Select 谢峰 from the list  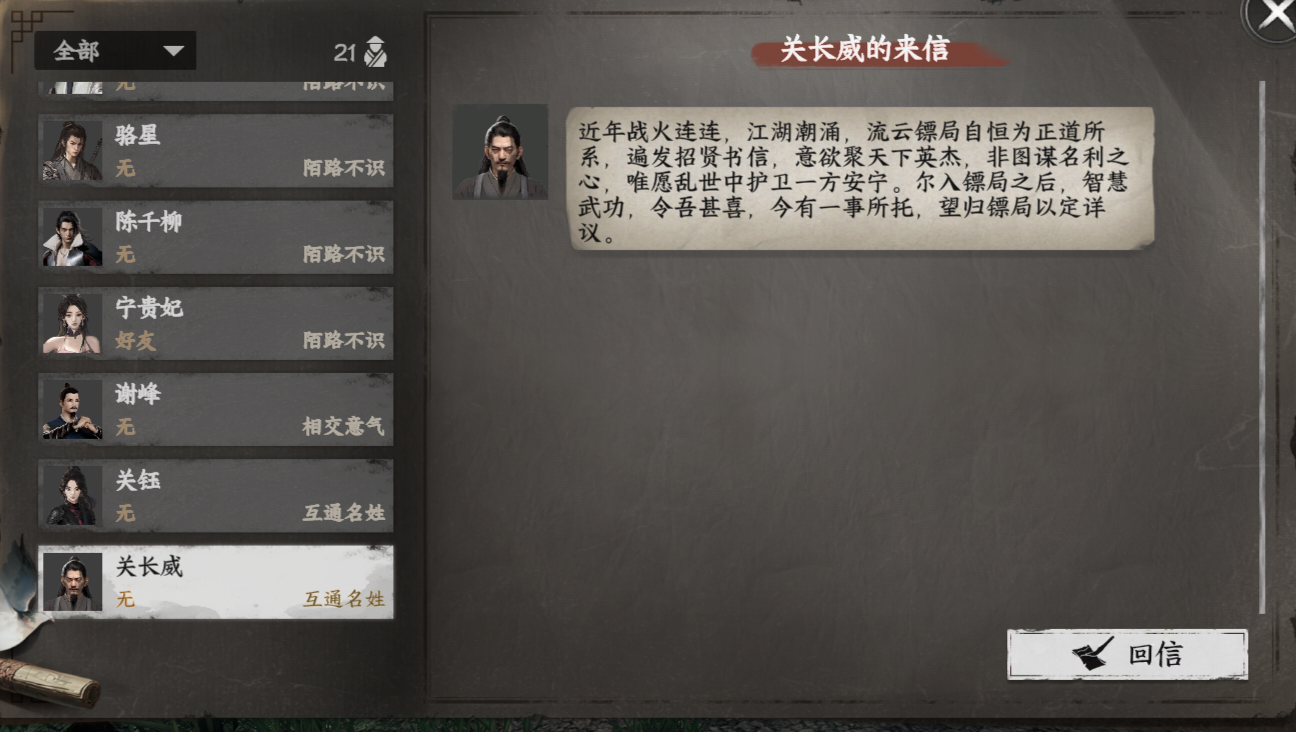(216, 409)
